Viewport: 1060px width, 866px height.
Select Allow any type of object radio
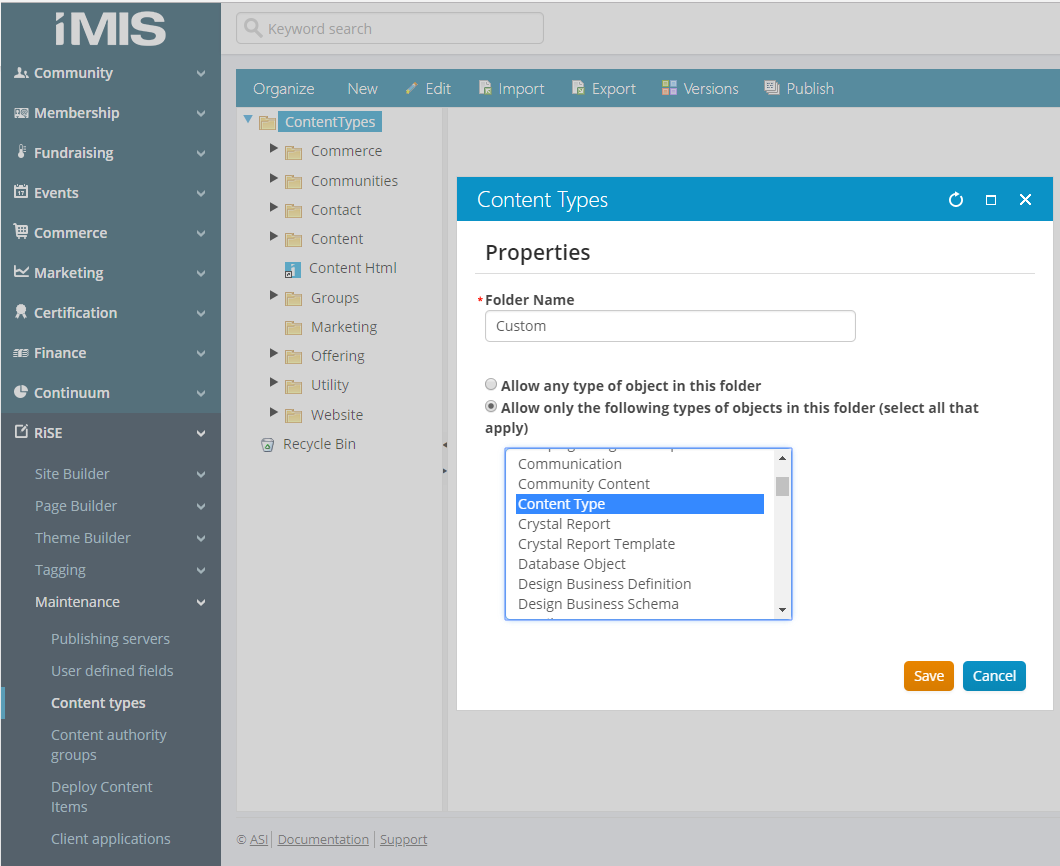(x=491, y=385)
